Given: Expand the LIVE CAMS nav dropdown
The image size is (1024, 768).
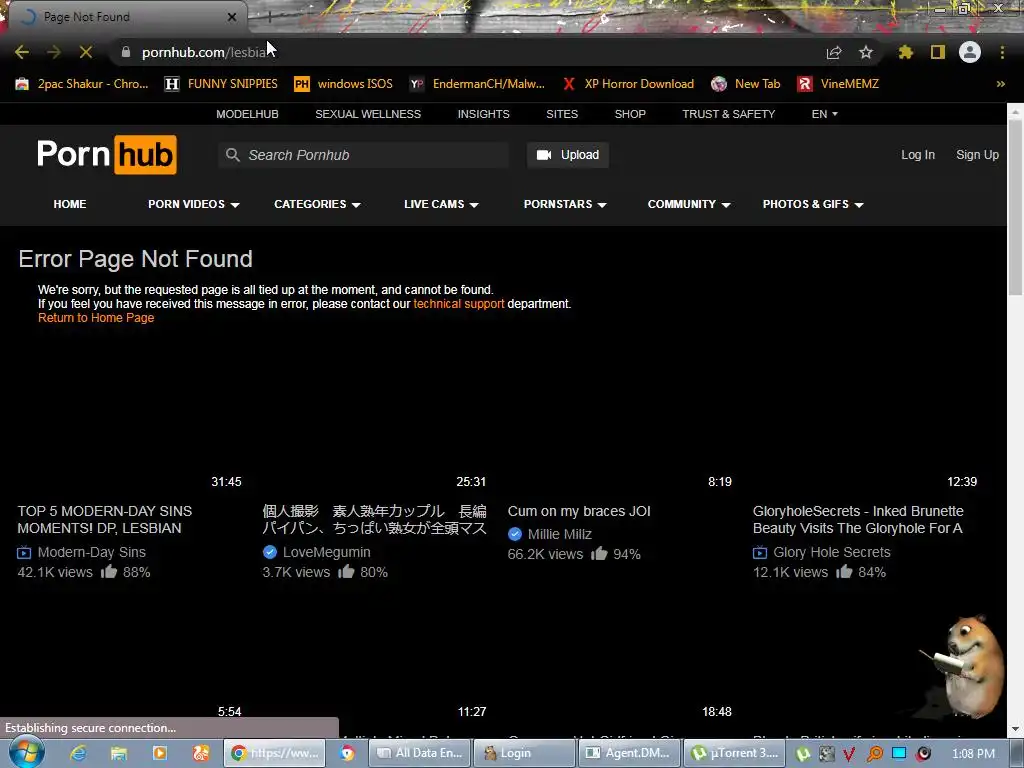Looking at the screenshot, I should [x=441, y=204].
